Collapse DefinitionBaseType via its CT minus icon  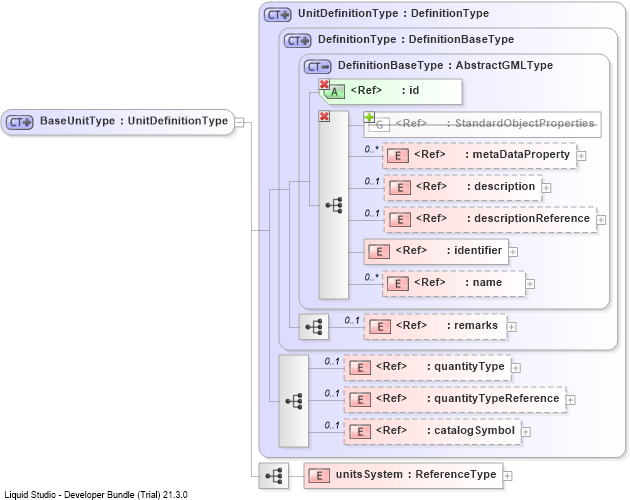(x=318, y=67)
